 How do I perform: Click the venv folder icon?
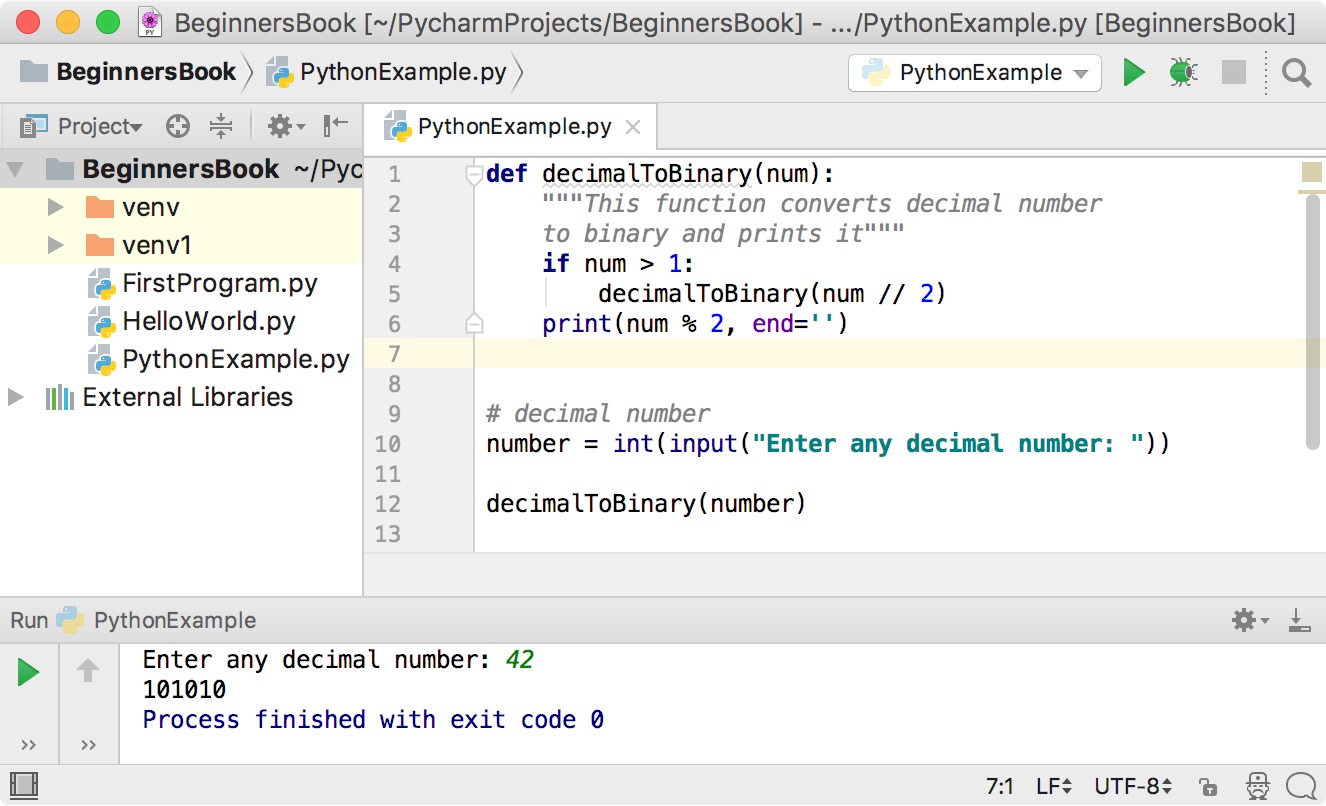[x=99, y=208]
